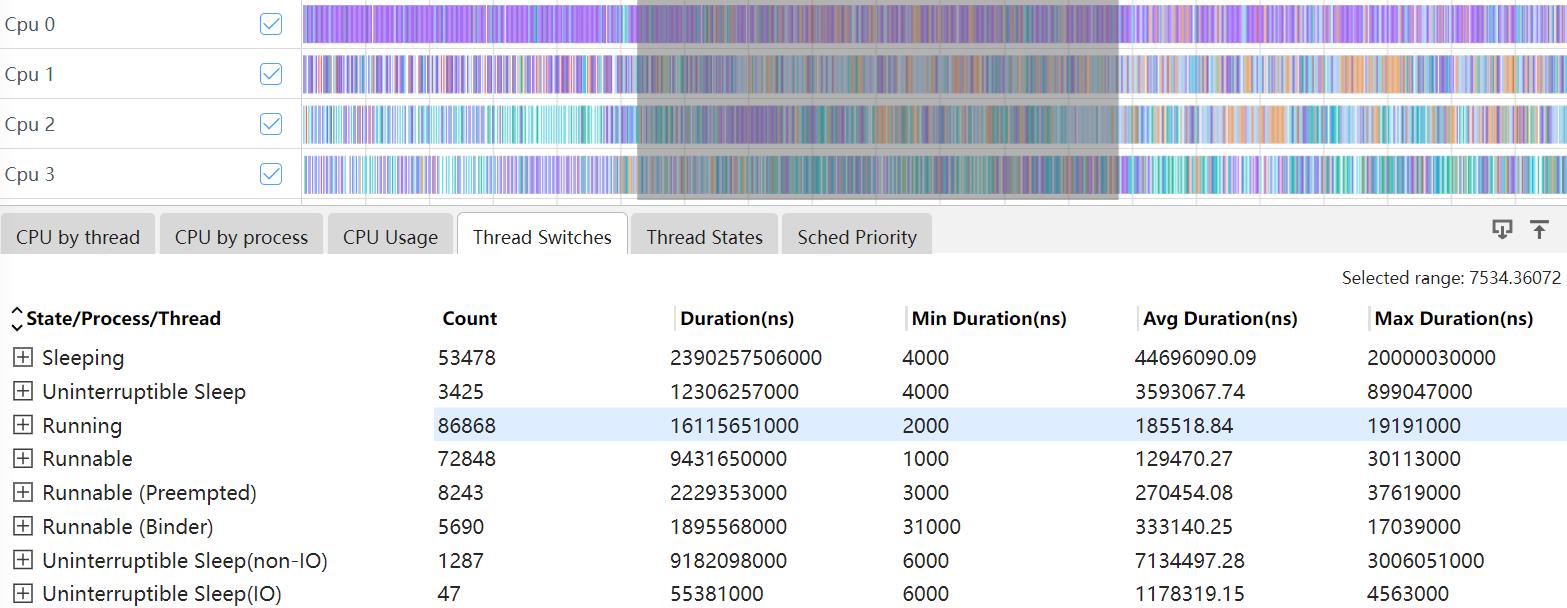Disable the Cpu 3 checkbox

271,174
